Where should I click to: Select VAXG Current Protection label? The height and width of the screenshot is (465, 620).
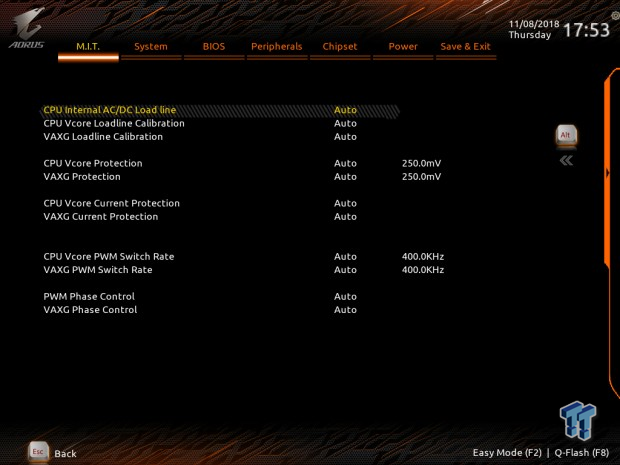[101, 217]
